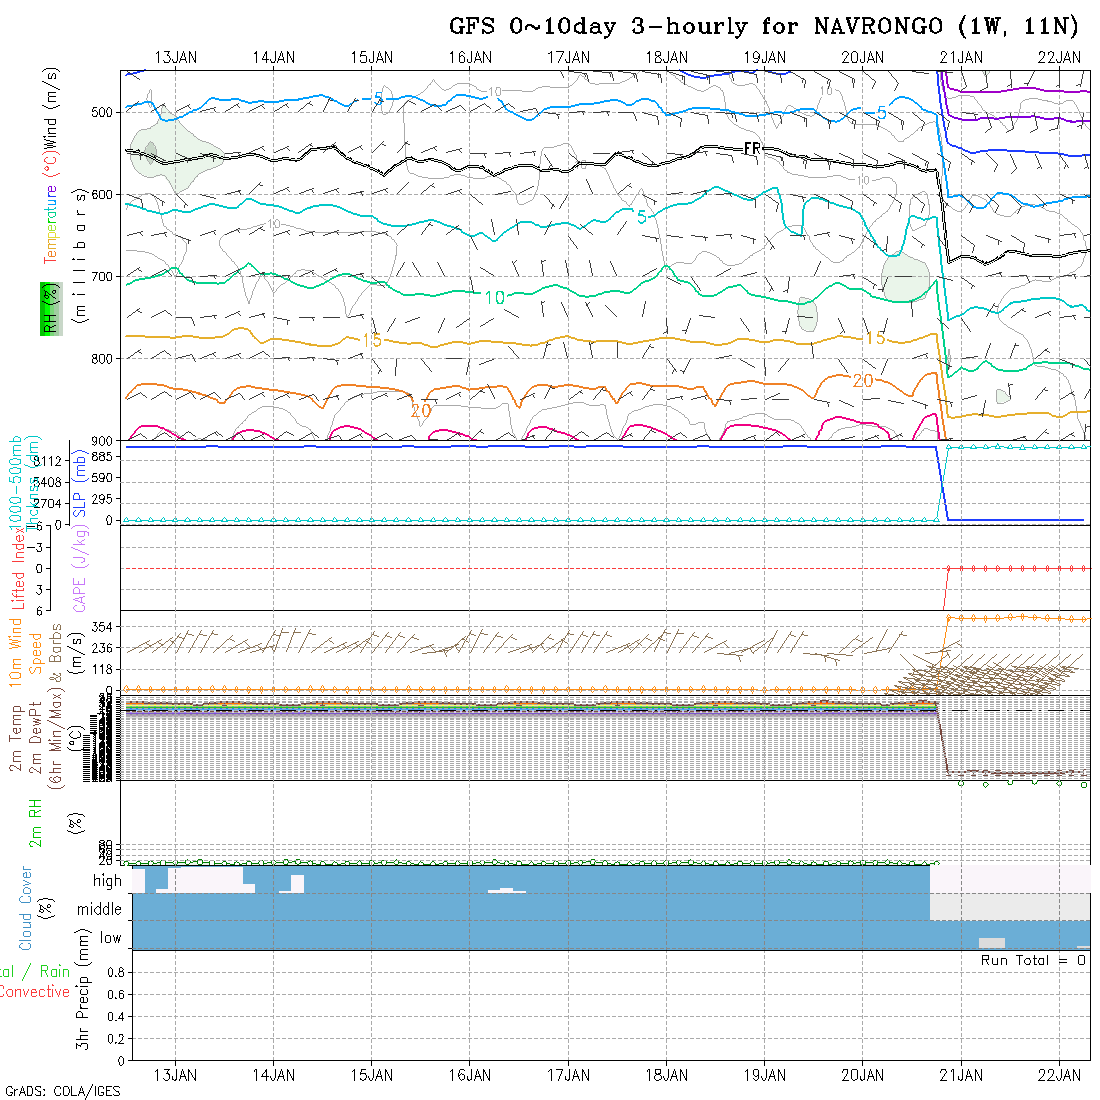The width and height of the screenshot is (1100, 1100).
Task: Click the orange 20 contour label near 20JAN
Action: point(863,380)
